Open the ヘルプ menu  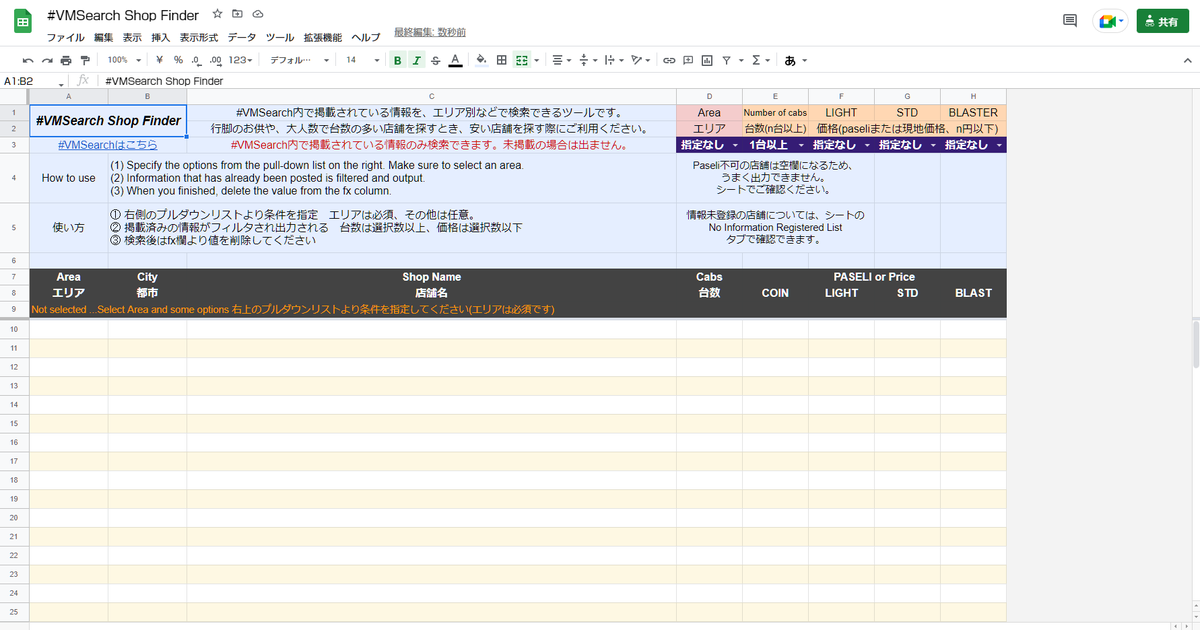tap(366, 37)
